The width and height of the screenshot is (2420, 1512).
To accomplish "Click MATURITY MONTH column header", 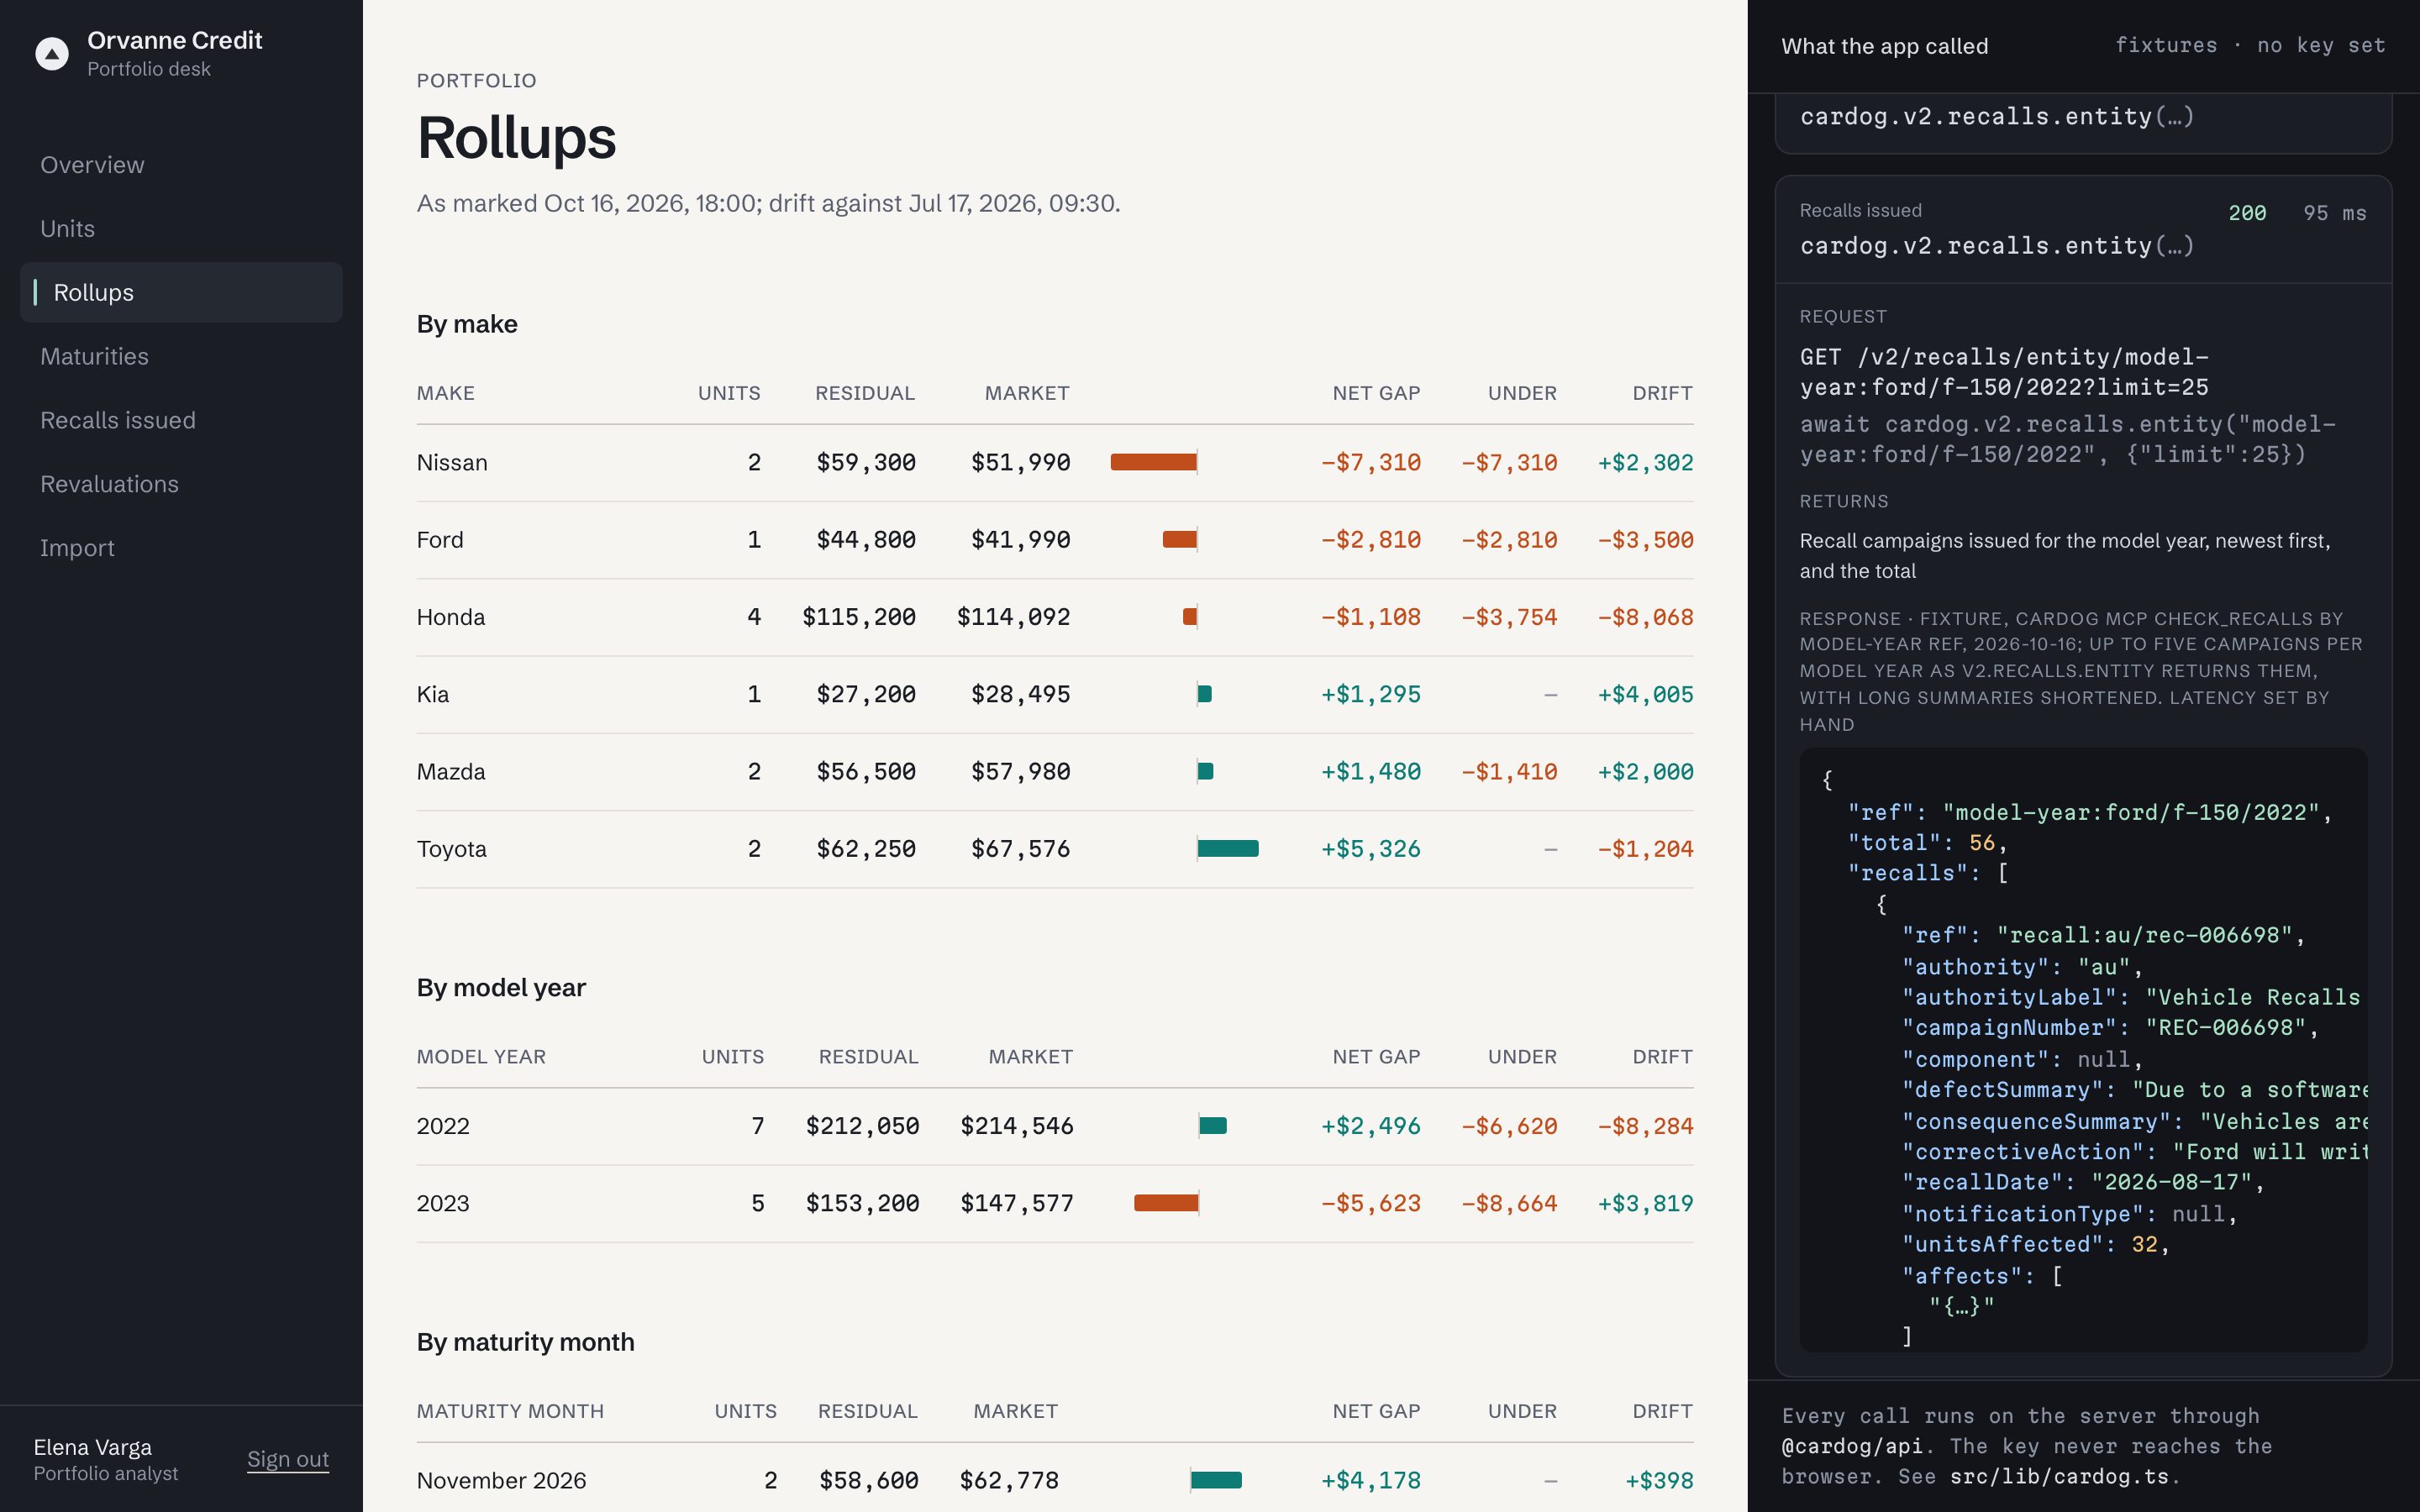I will pos(510,1411).
